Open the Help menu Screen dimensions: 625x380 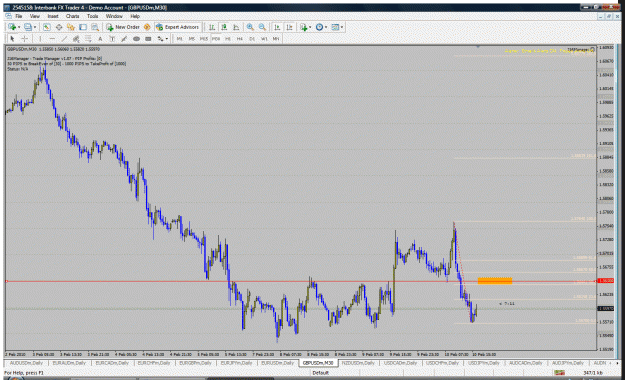(x=135, y=16)
